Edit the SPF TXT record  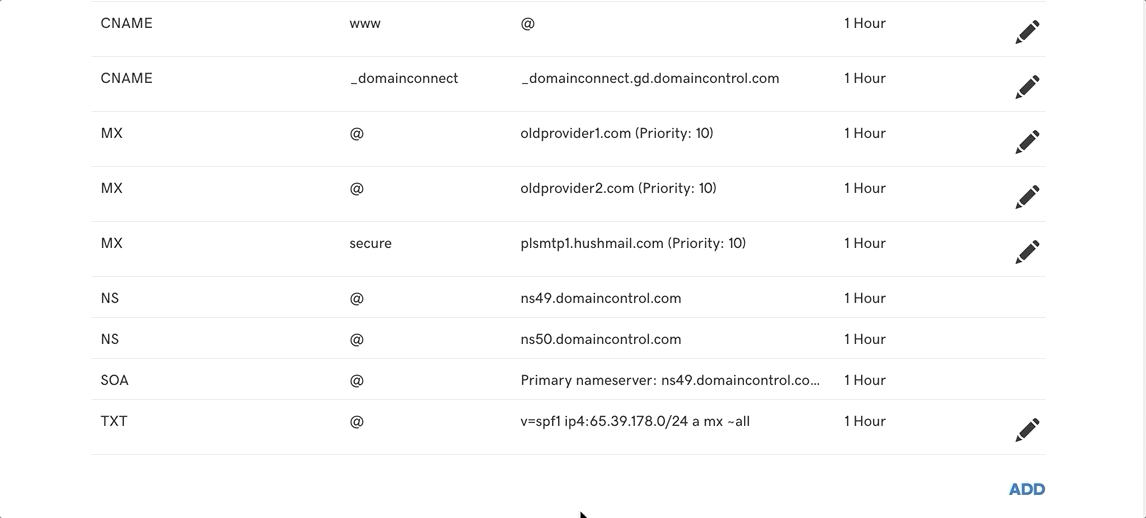click(x=1027, y=430)
